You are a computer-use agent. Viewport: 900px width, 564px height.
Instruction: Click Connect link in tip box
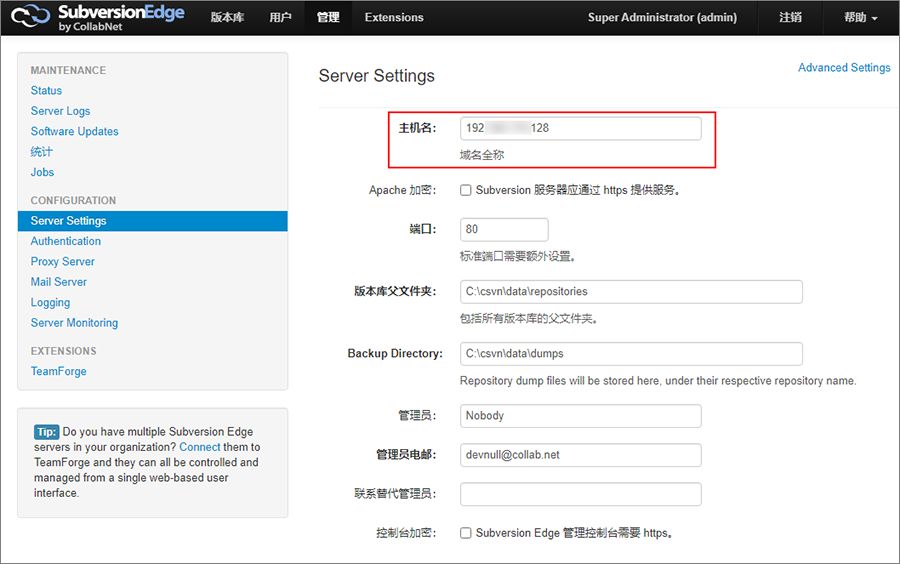point(200,447)
